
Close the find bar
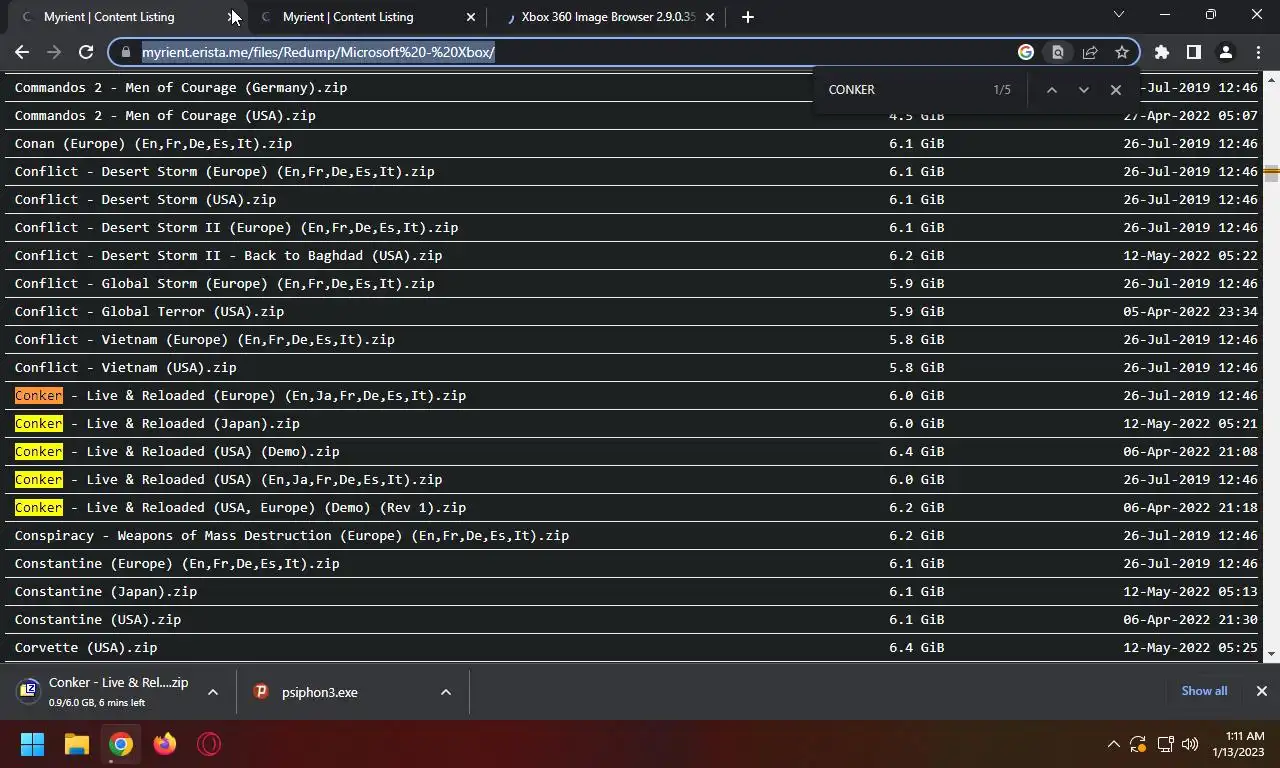[x=1115, y=90]
